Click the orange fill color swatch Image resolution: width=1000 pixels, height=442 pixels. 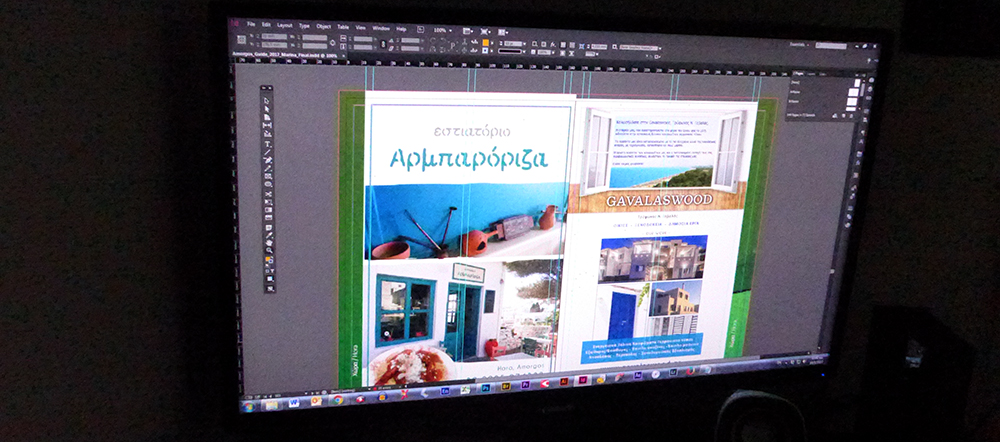[x=486, y=42]
